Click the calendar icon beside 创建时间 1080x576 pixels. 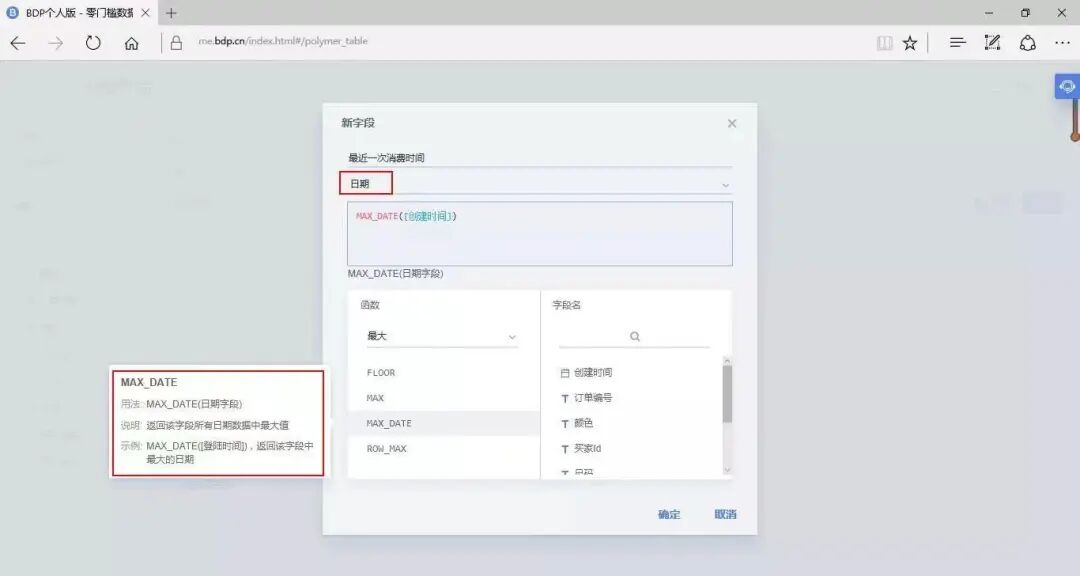point(565,372)
